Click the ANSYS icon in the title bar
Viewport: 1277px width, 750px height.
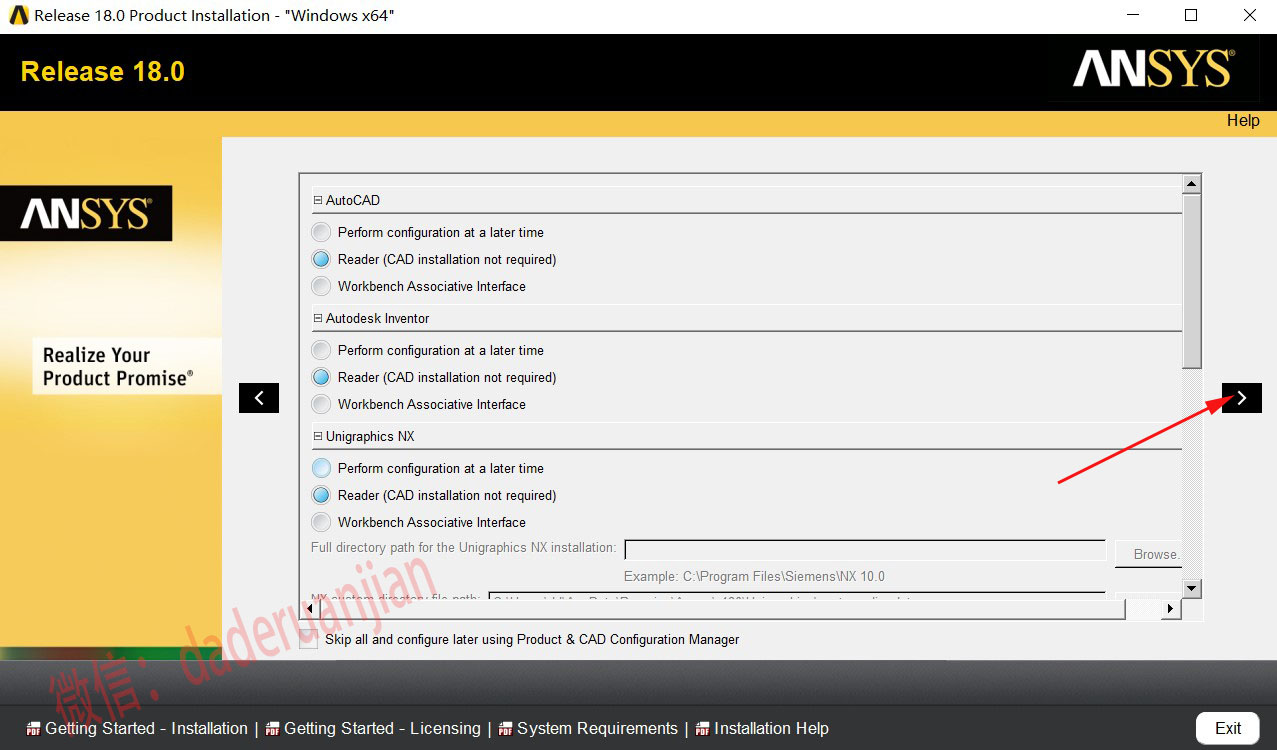tap(18, 15)
